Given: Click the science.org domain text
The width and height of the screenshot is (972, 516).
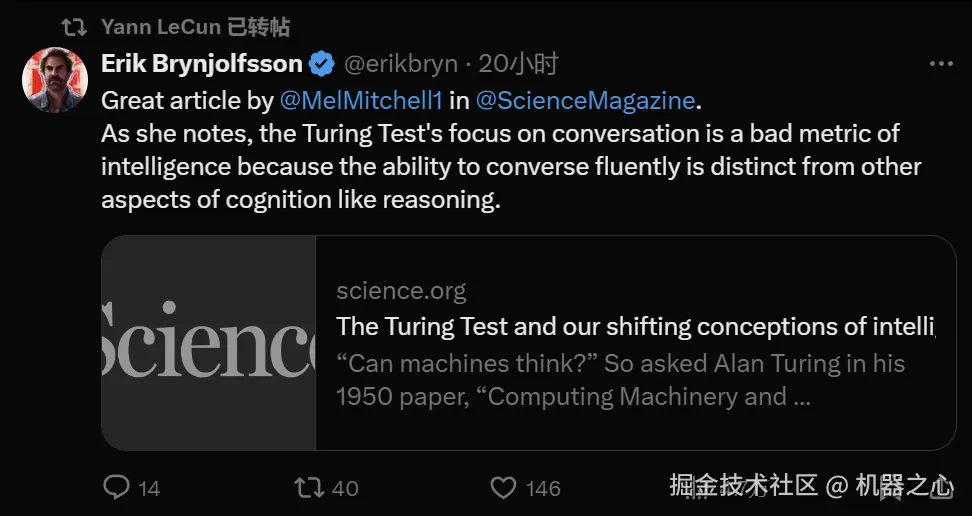Looking at the screenshot, I should 401,291.
